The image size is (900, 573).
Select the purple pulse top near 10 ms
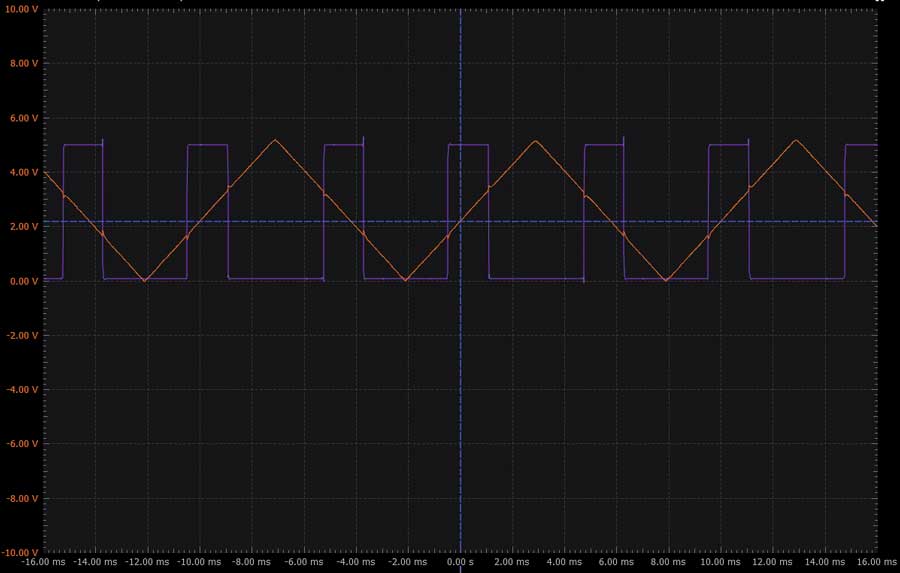(x=729, y=145)
